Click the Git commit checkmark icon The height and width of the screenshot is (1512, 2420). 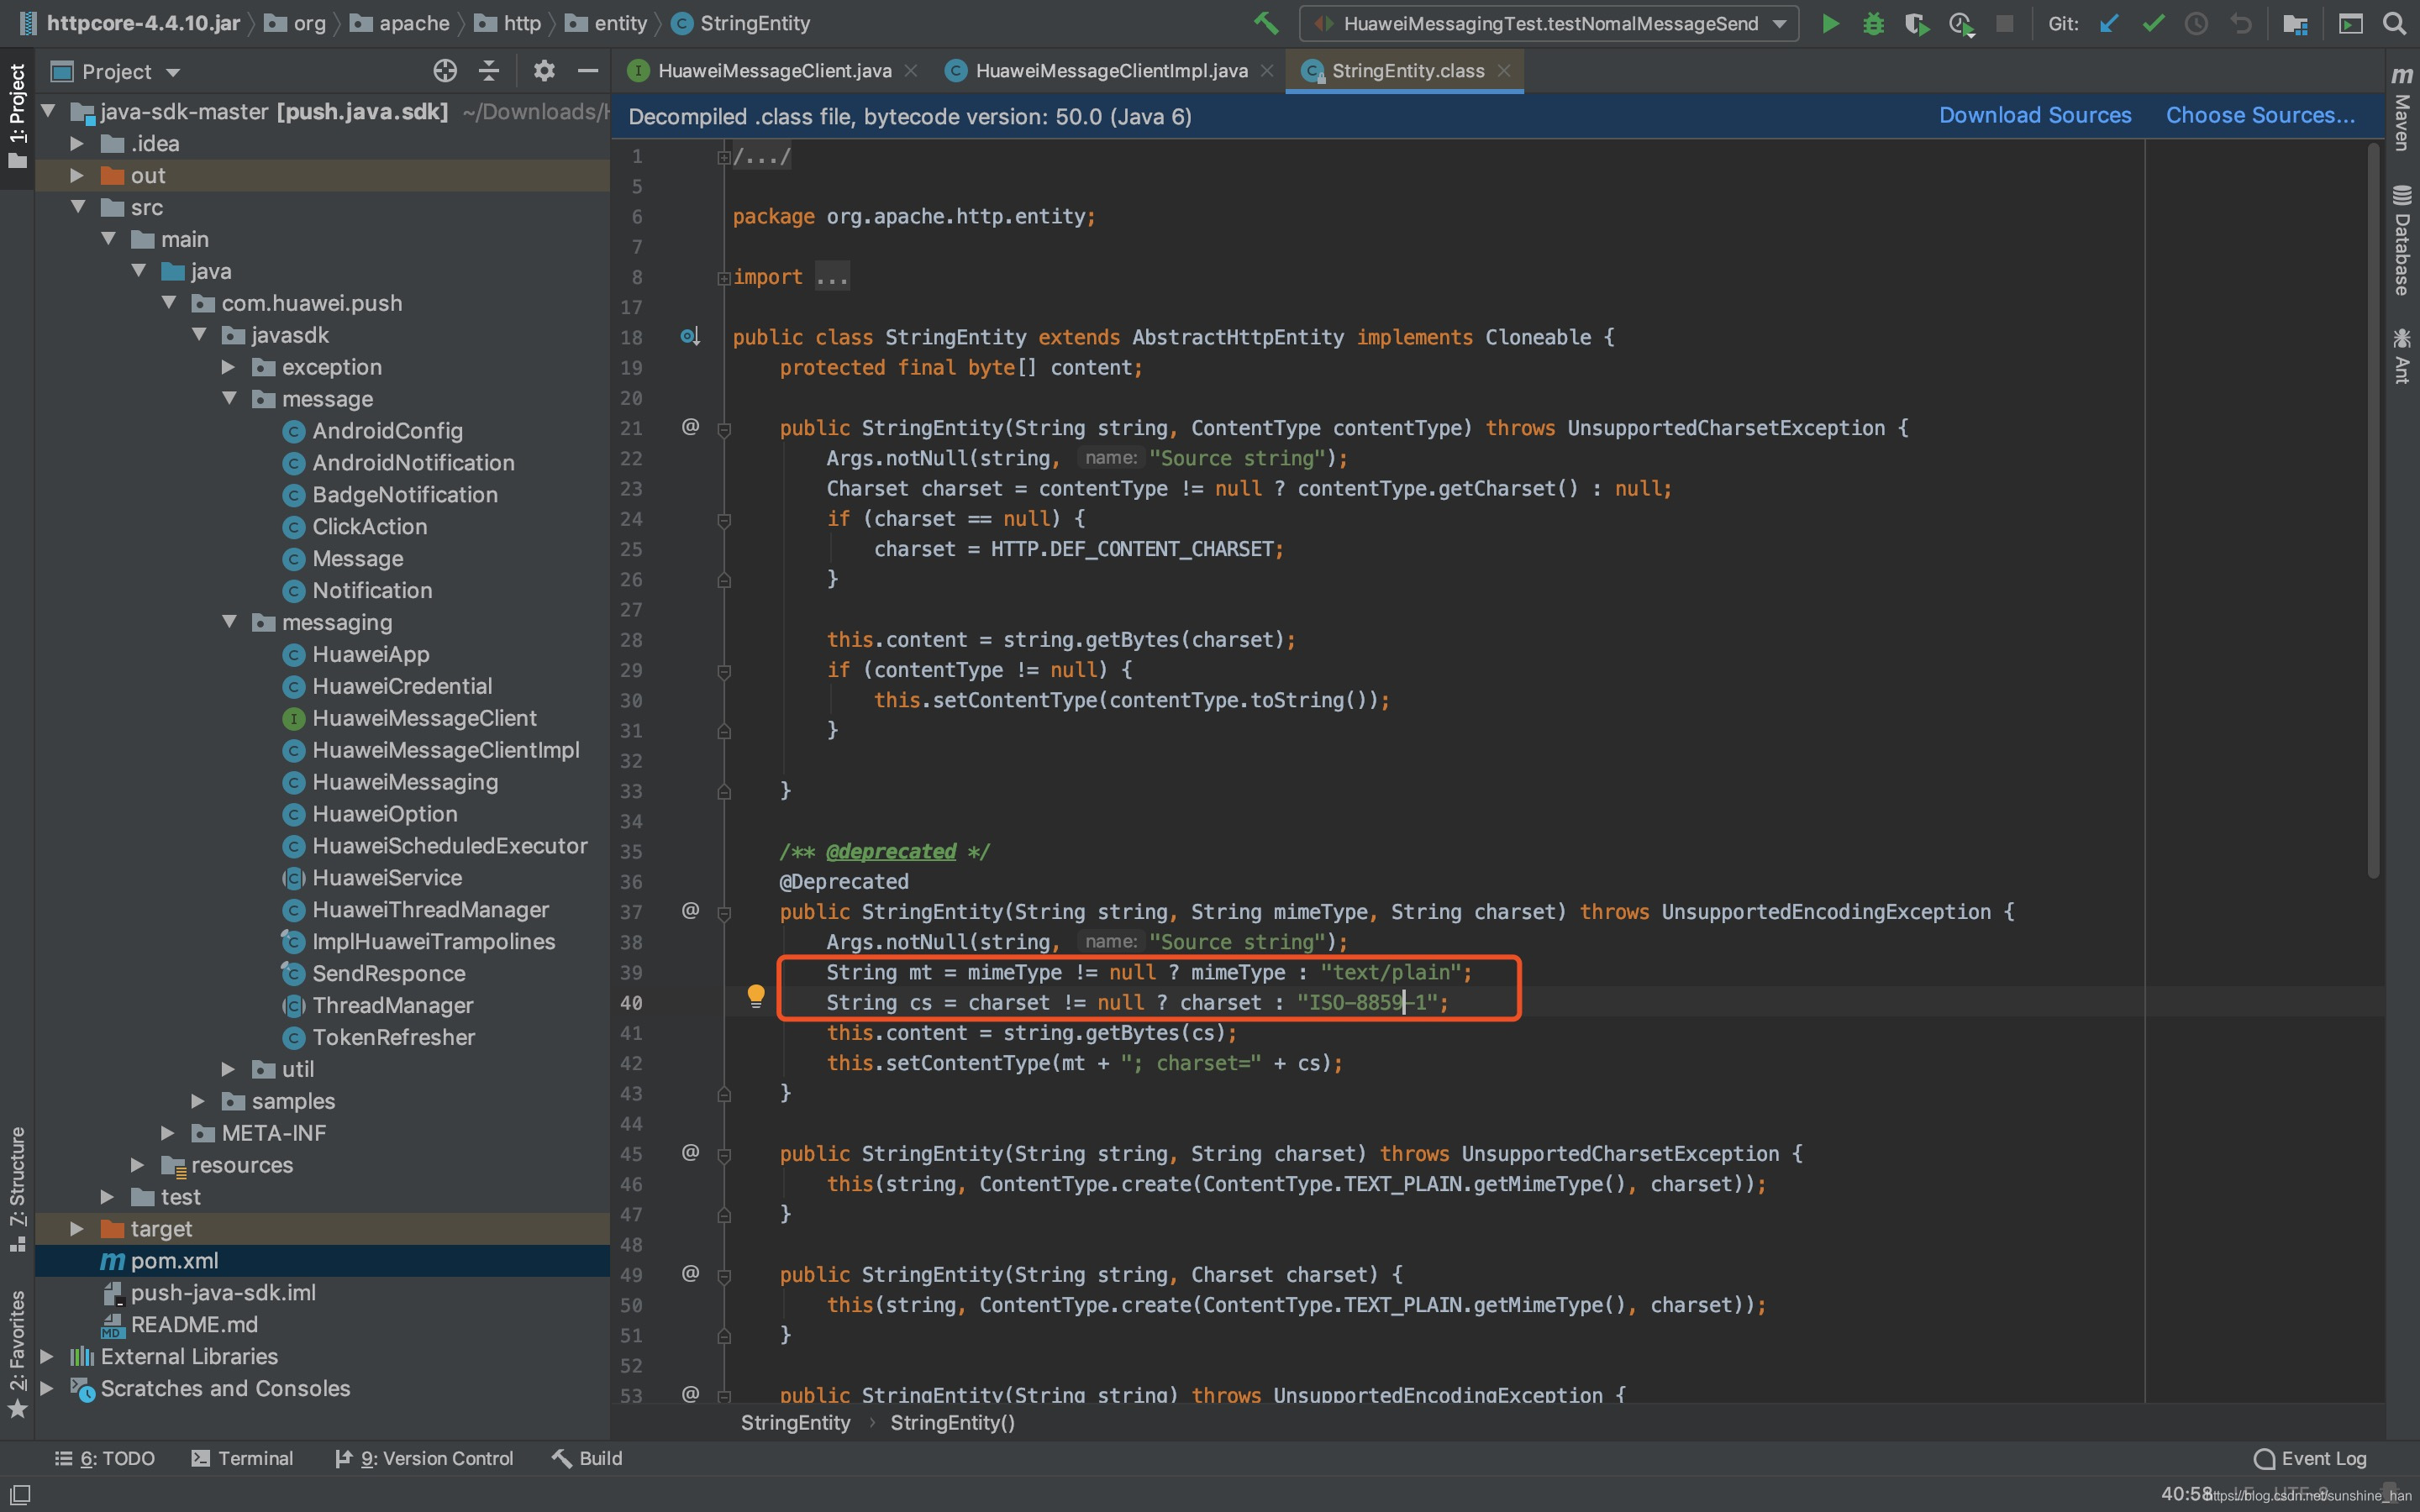tap(2153, 23)
